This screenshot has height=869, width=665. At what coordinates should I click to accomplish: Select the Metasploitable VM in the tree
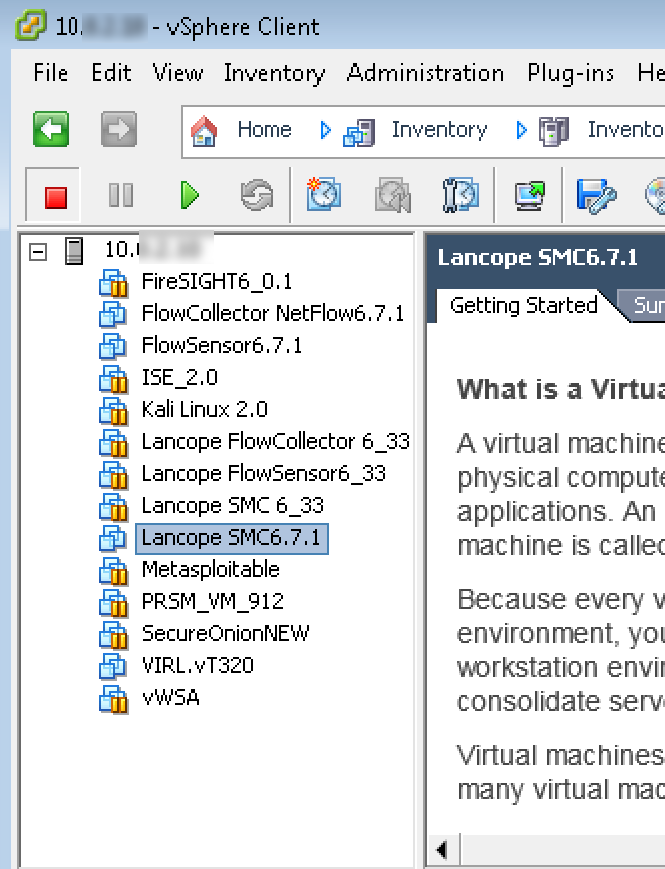(210, 570)
